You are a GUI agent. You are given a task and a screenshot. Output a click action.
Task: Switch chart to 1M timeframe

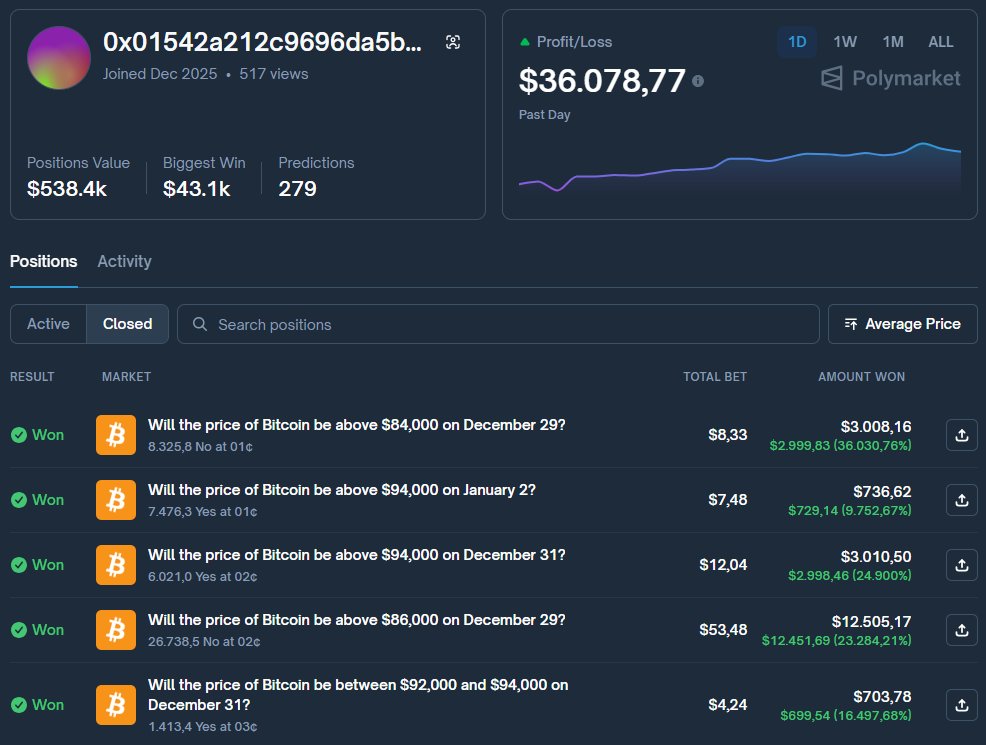[893, 42]
